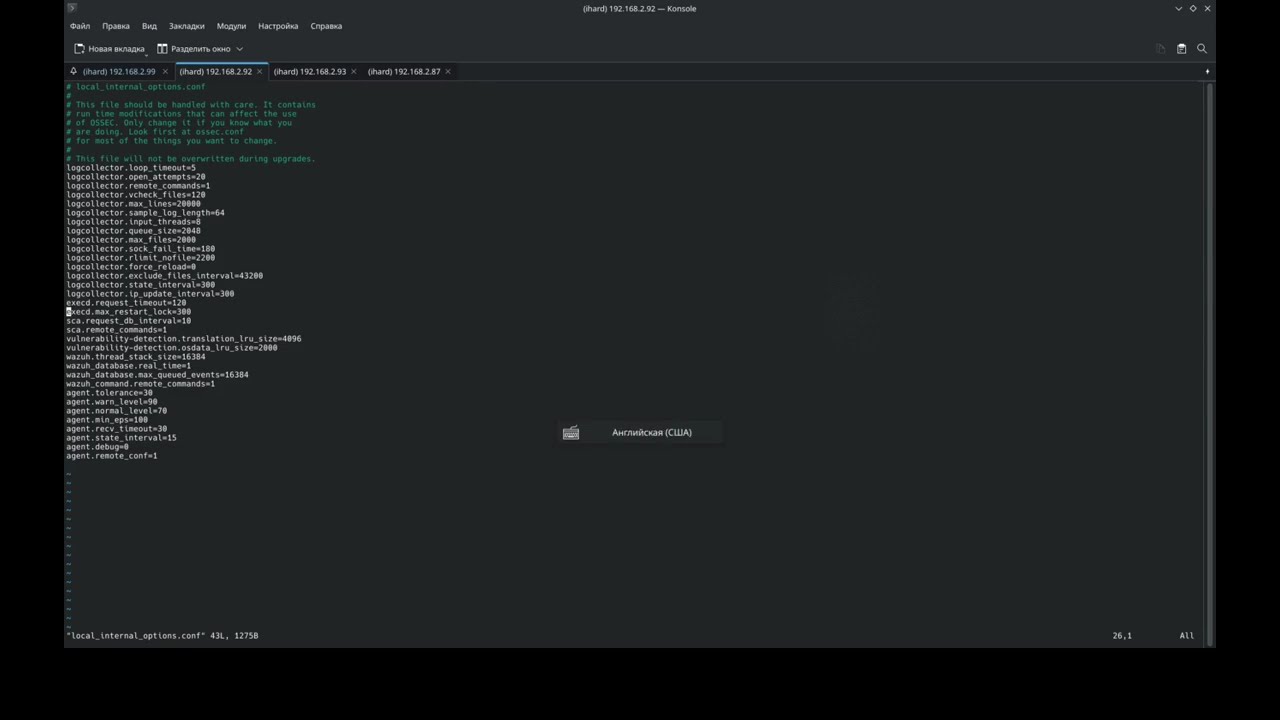Screen dimensions: 1280x720
Task: Open the Справка menu
Action: tap(326, 26)
